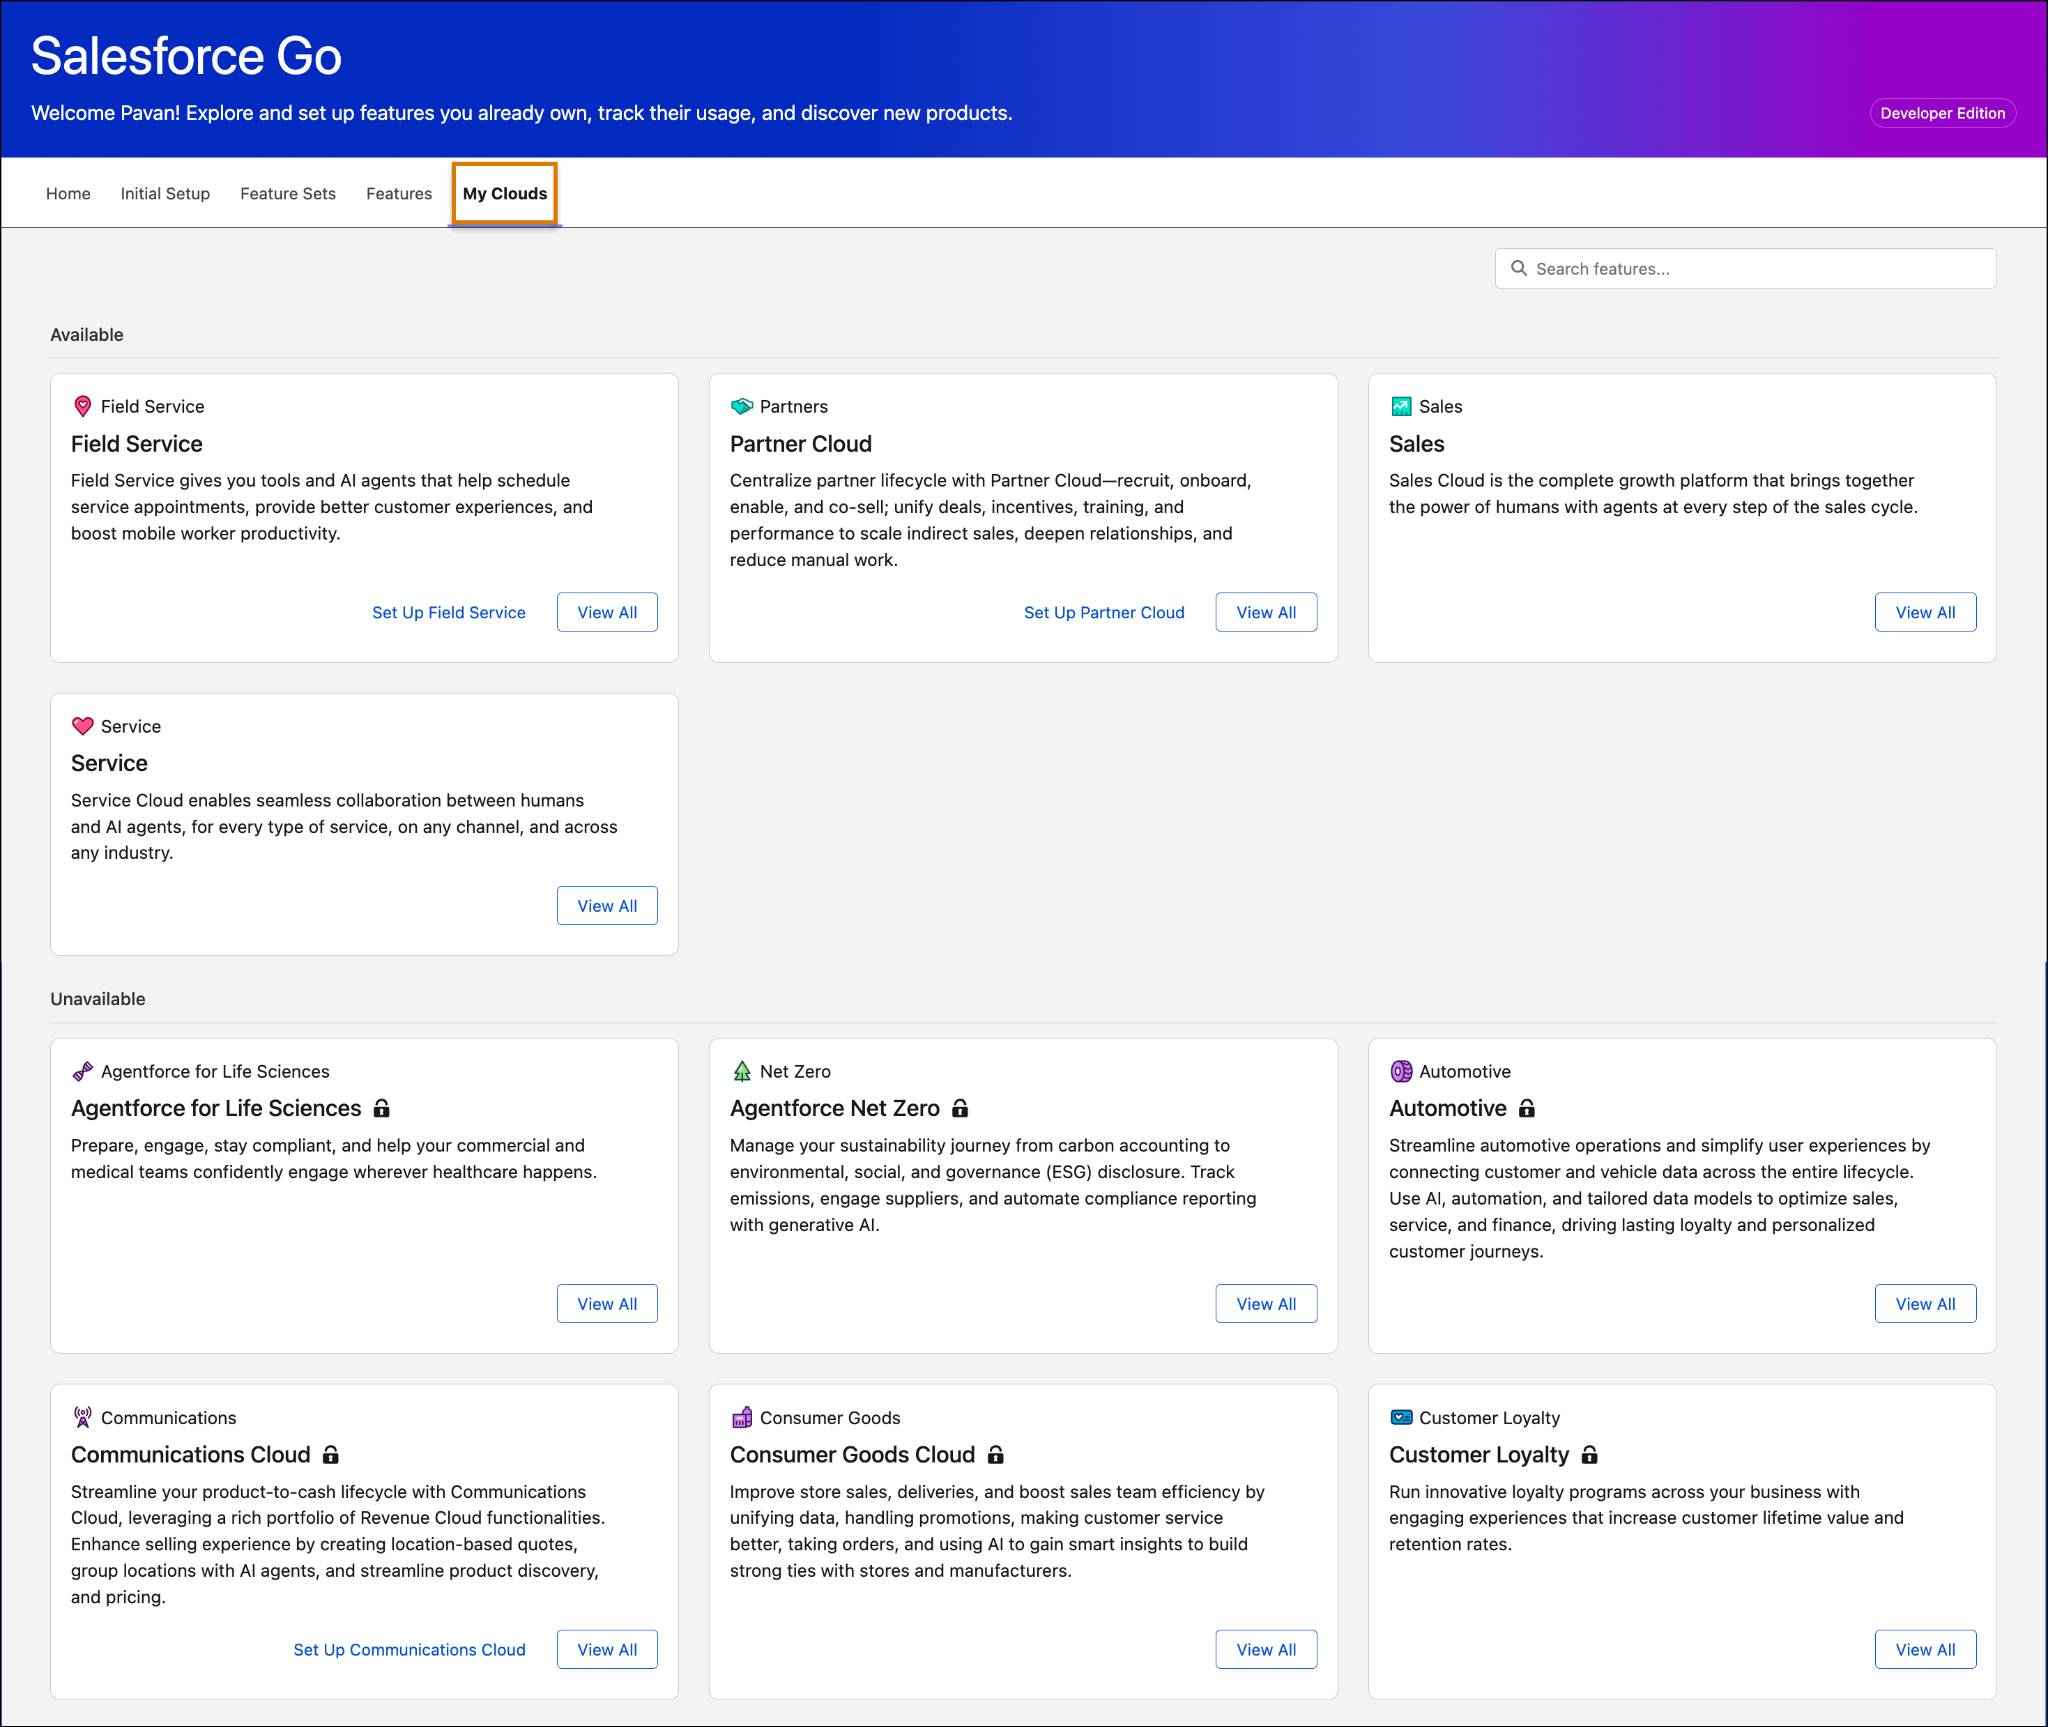Click the Automotive tire icon

[x=1401, y=1071]
